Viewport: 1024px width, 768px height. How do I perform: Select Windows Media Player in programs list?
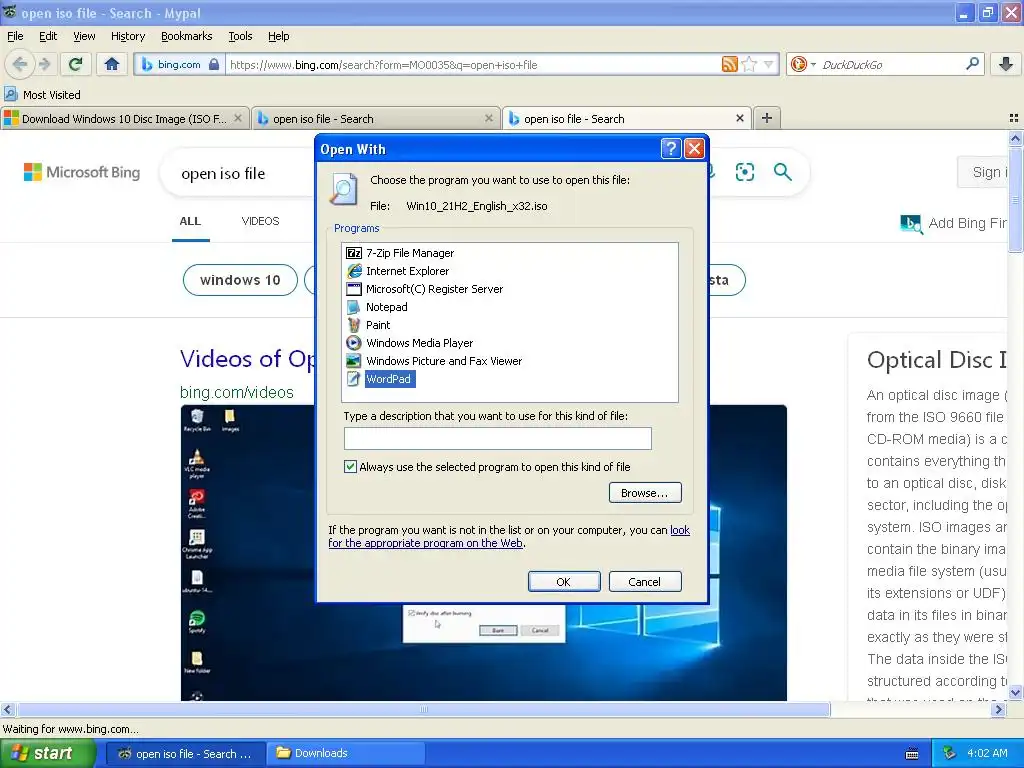[x=409, y=343]
